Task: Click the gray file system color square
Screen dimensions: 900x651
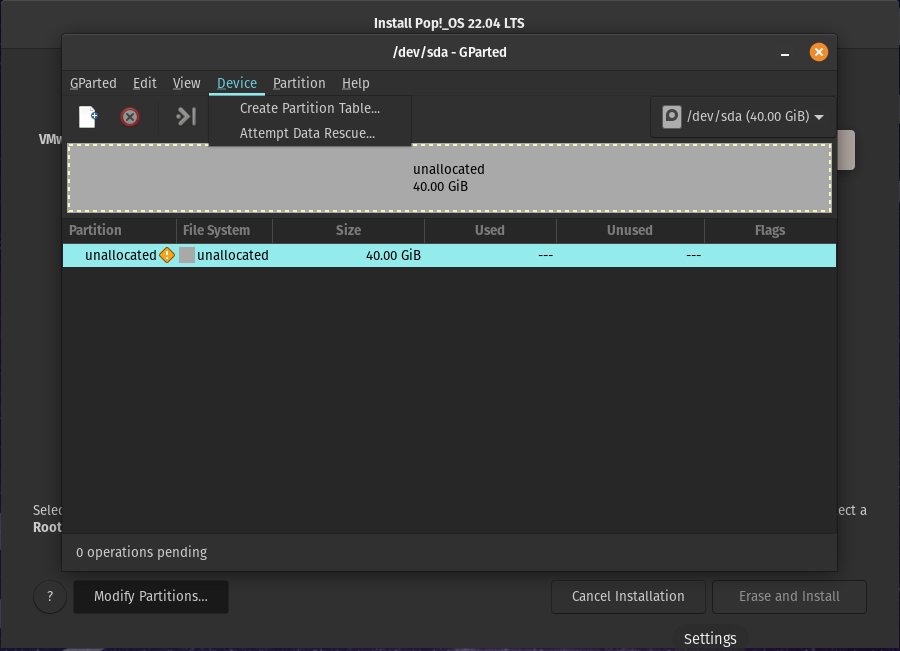Action: pyautogui.click(x=187, y=255)
